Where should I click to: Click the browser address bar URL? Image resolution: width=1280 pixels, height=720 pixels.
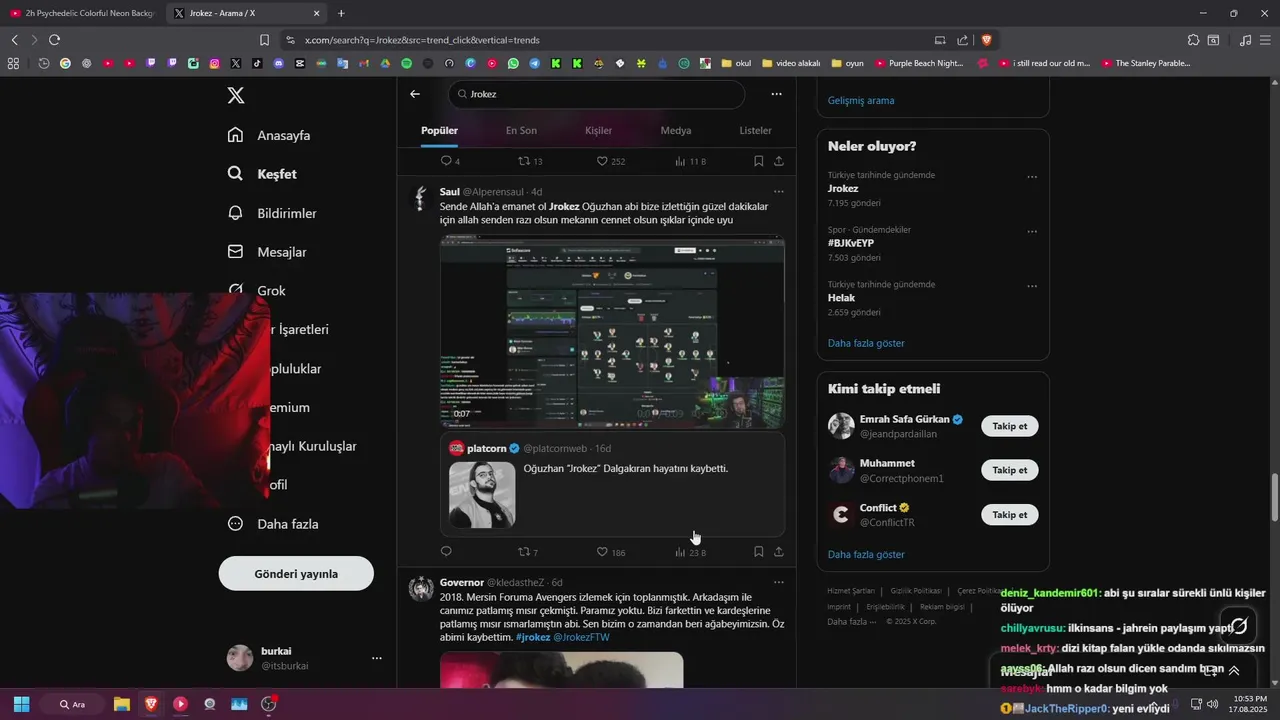(422, 40)
